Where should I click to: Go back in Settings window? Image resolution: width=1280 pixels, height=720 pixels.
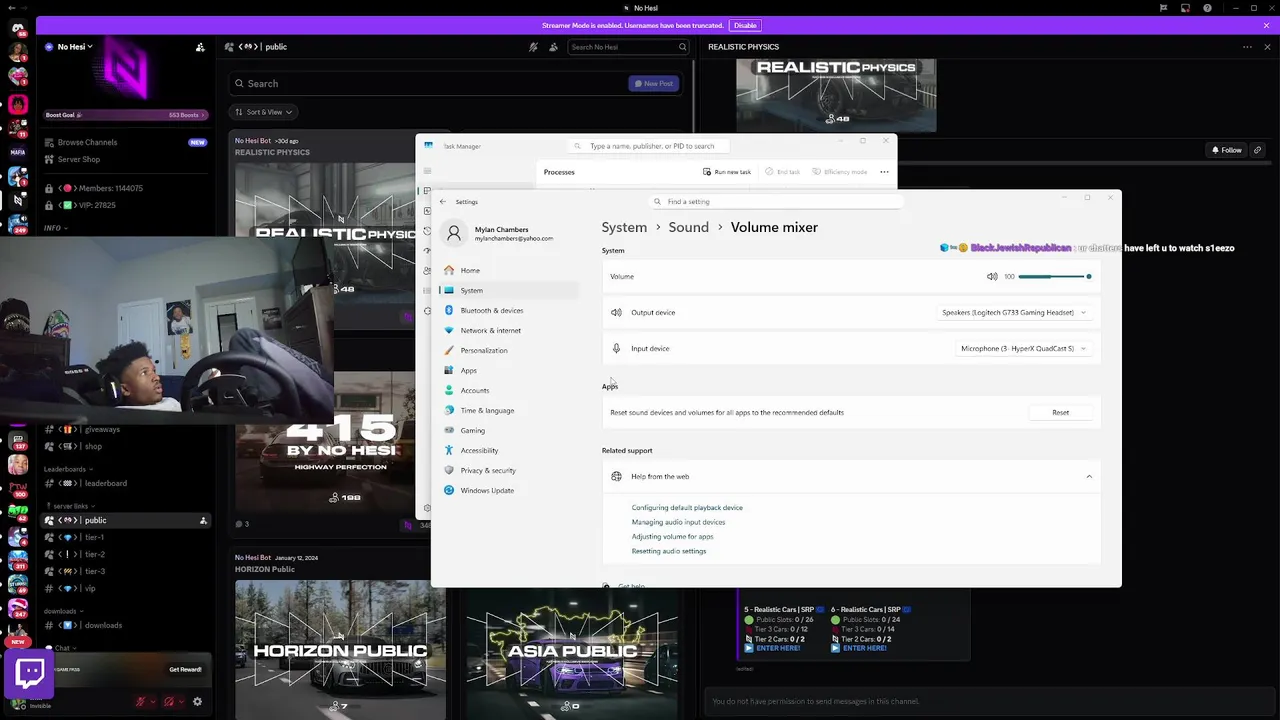[443, 202]
